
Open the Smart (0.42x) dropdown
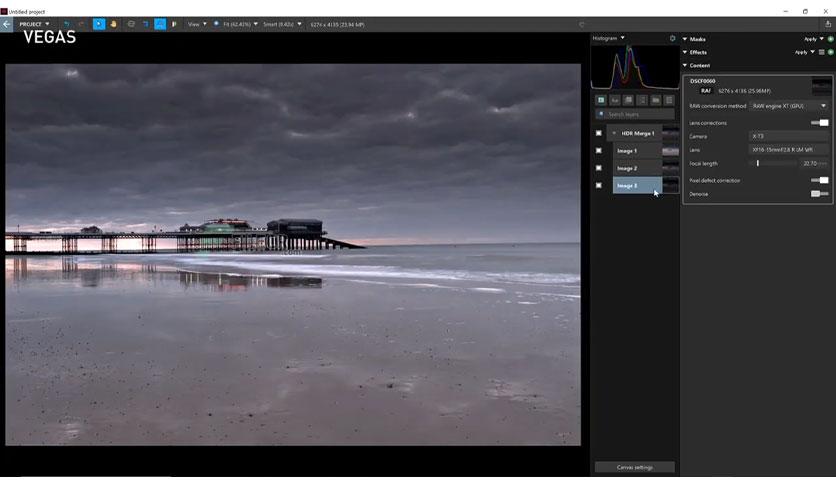[282, 25]
